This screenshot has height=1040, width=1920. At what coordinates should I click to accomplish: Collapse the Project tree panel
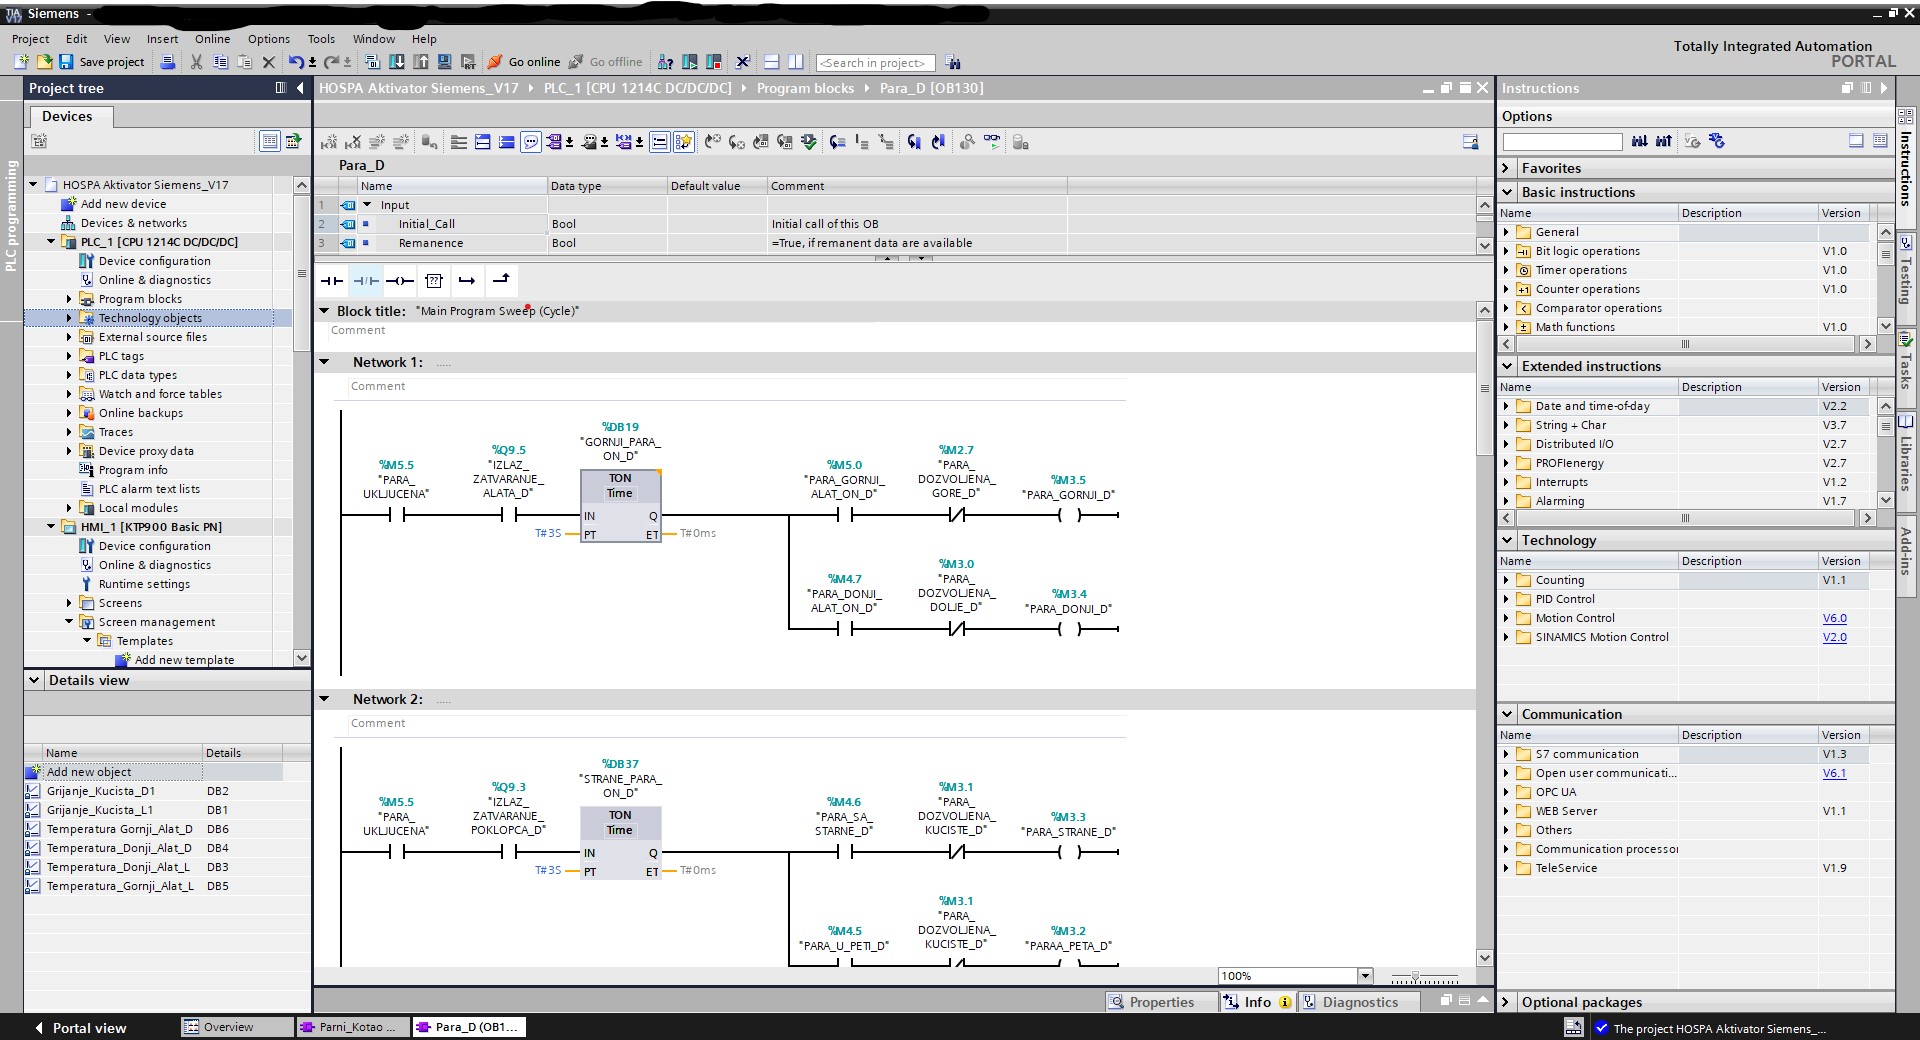[300, 88]
